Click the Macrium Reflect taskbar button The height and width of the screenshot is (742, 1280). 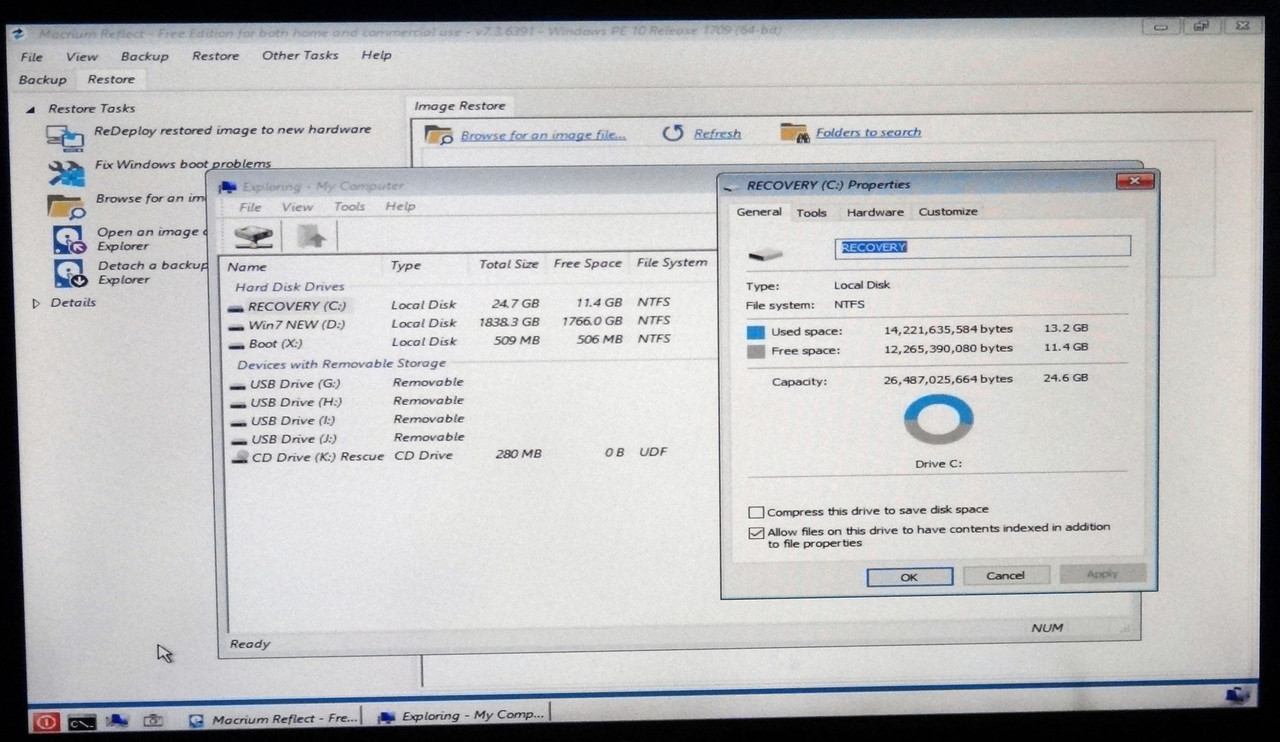tap(273, 719)
